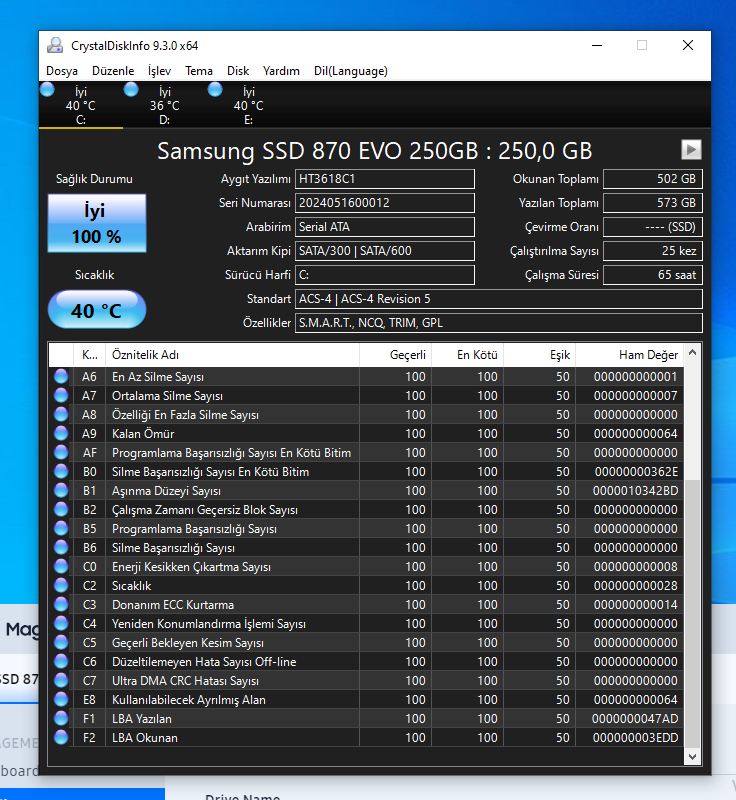
Task: Sort by En Kötü column header
Action: 467,355
